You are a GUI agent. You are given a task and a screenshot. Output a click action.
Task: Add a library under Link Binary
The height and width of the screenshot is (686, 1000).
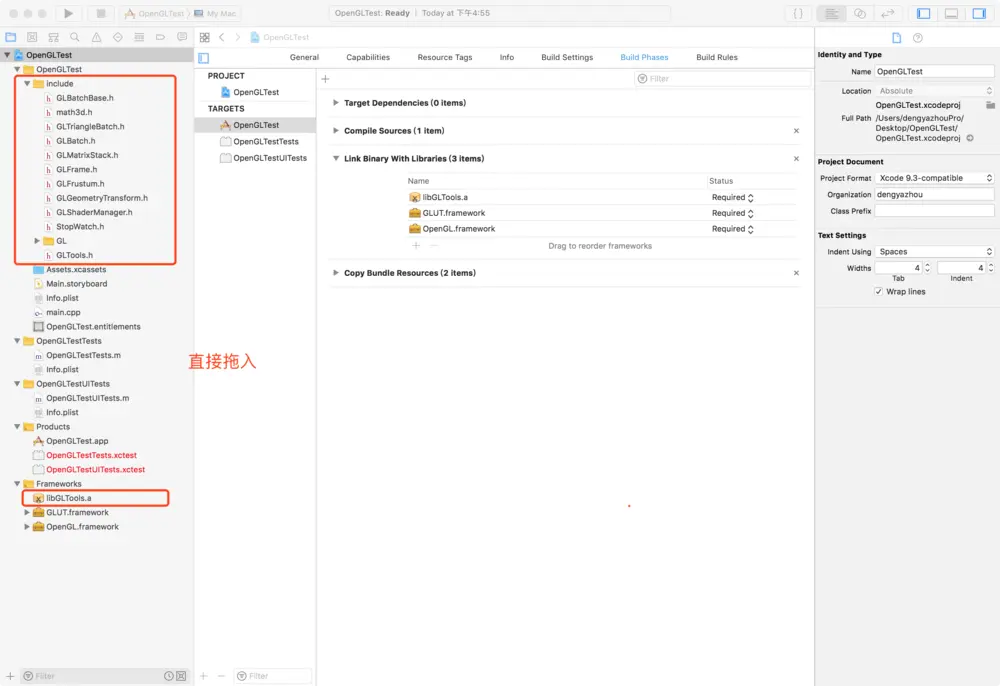(x=416, y=245)
